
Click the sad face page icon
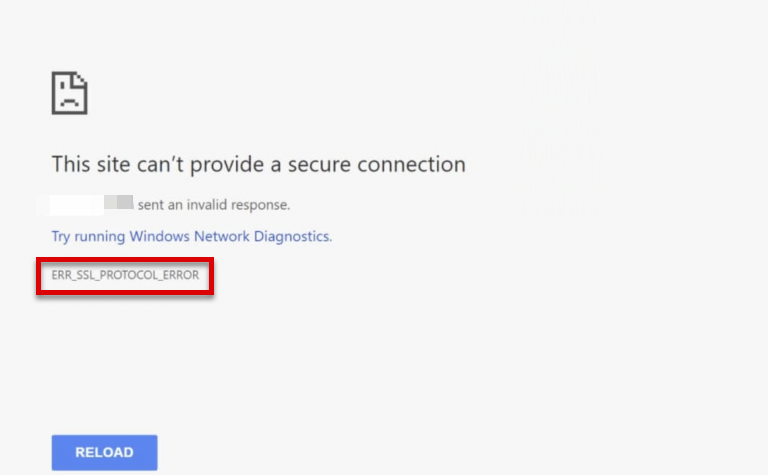[70, 93]
